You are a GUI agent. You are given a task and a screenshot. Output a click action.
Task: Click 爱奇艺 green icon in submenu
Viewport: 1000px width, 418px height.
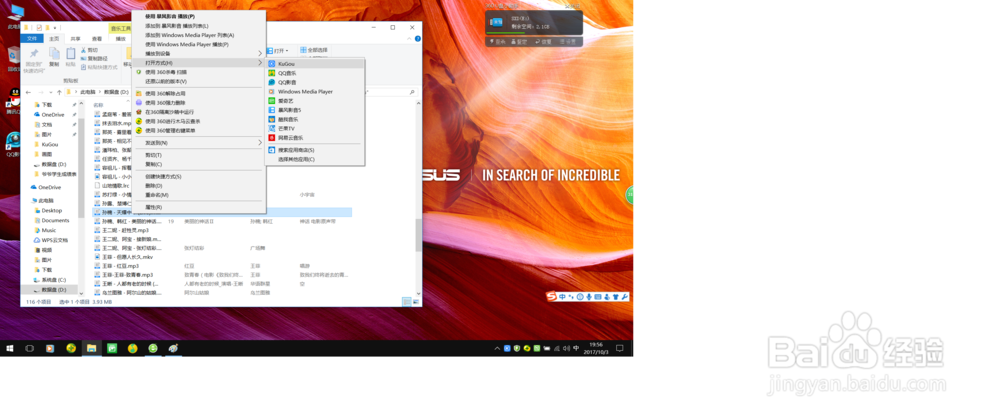click(x=272, y=101)
